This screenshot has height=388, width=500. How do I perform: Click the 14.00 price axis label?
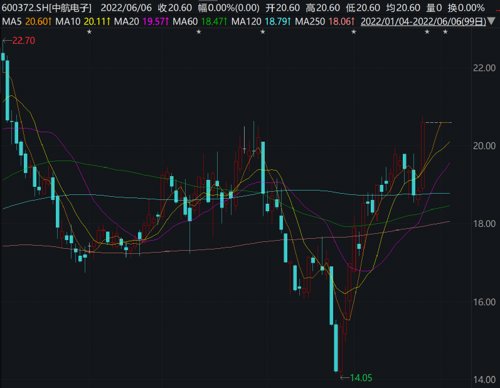(484, 379)
